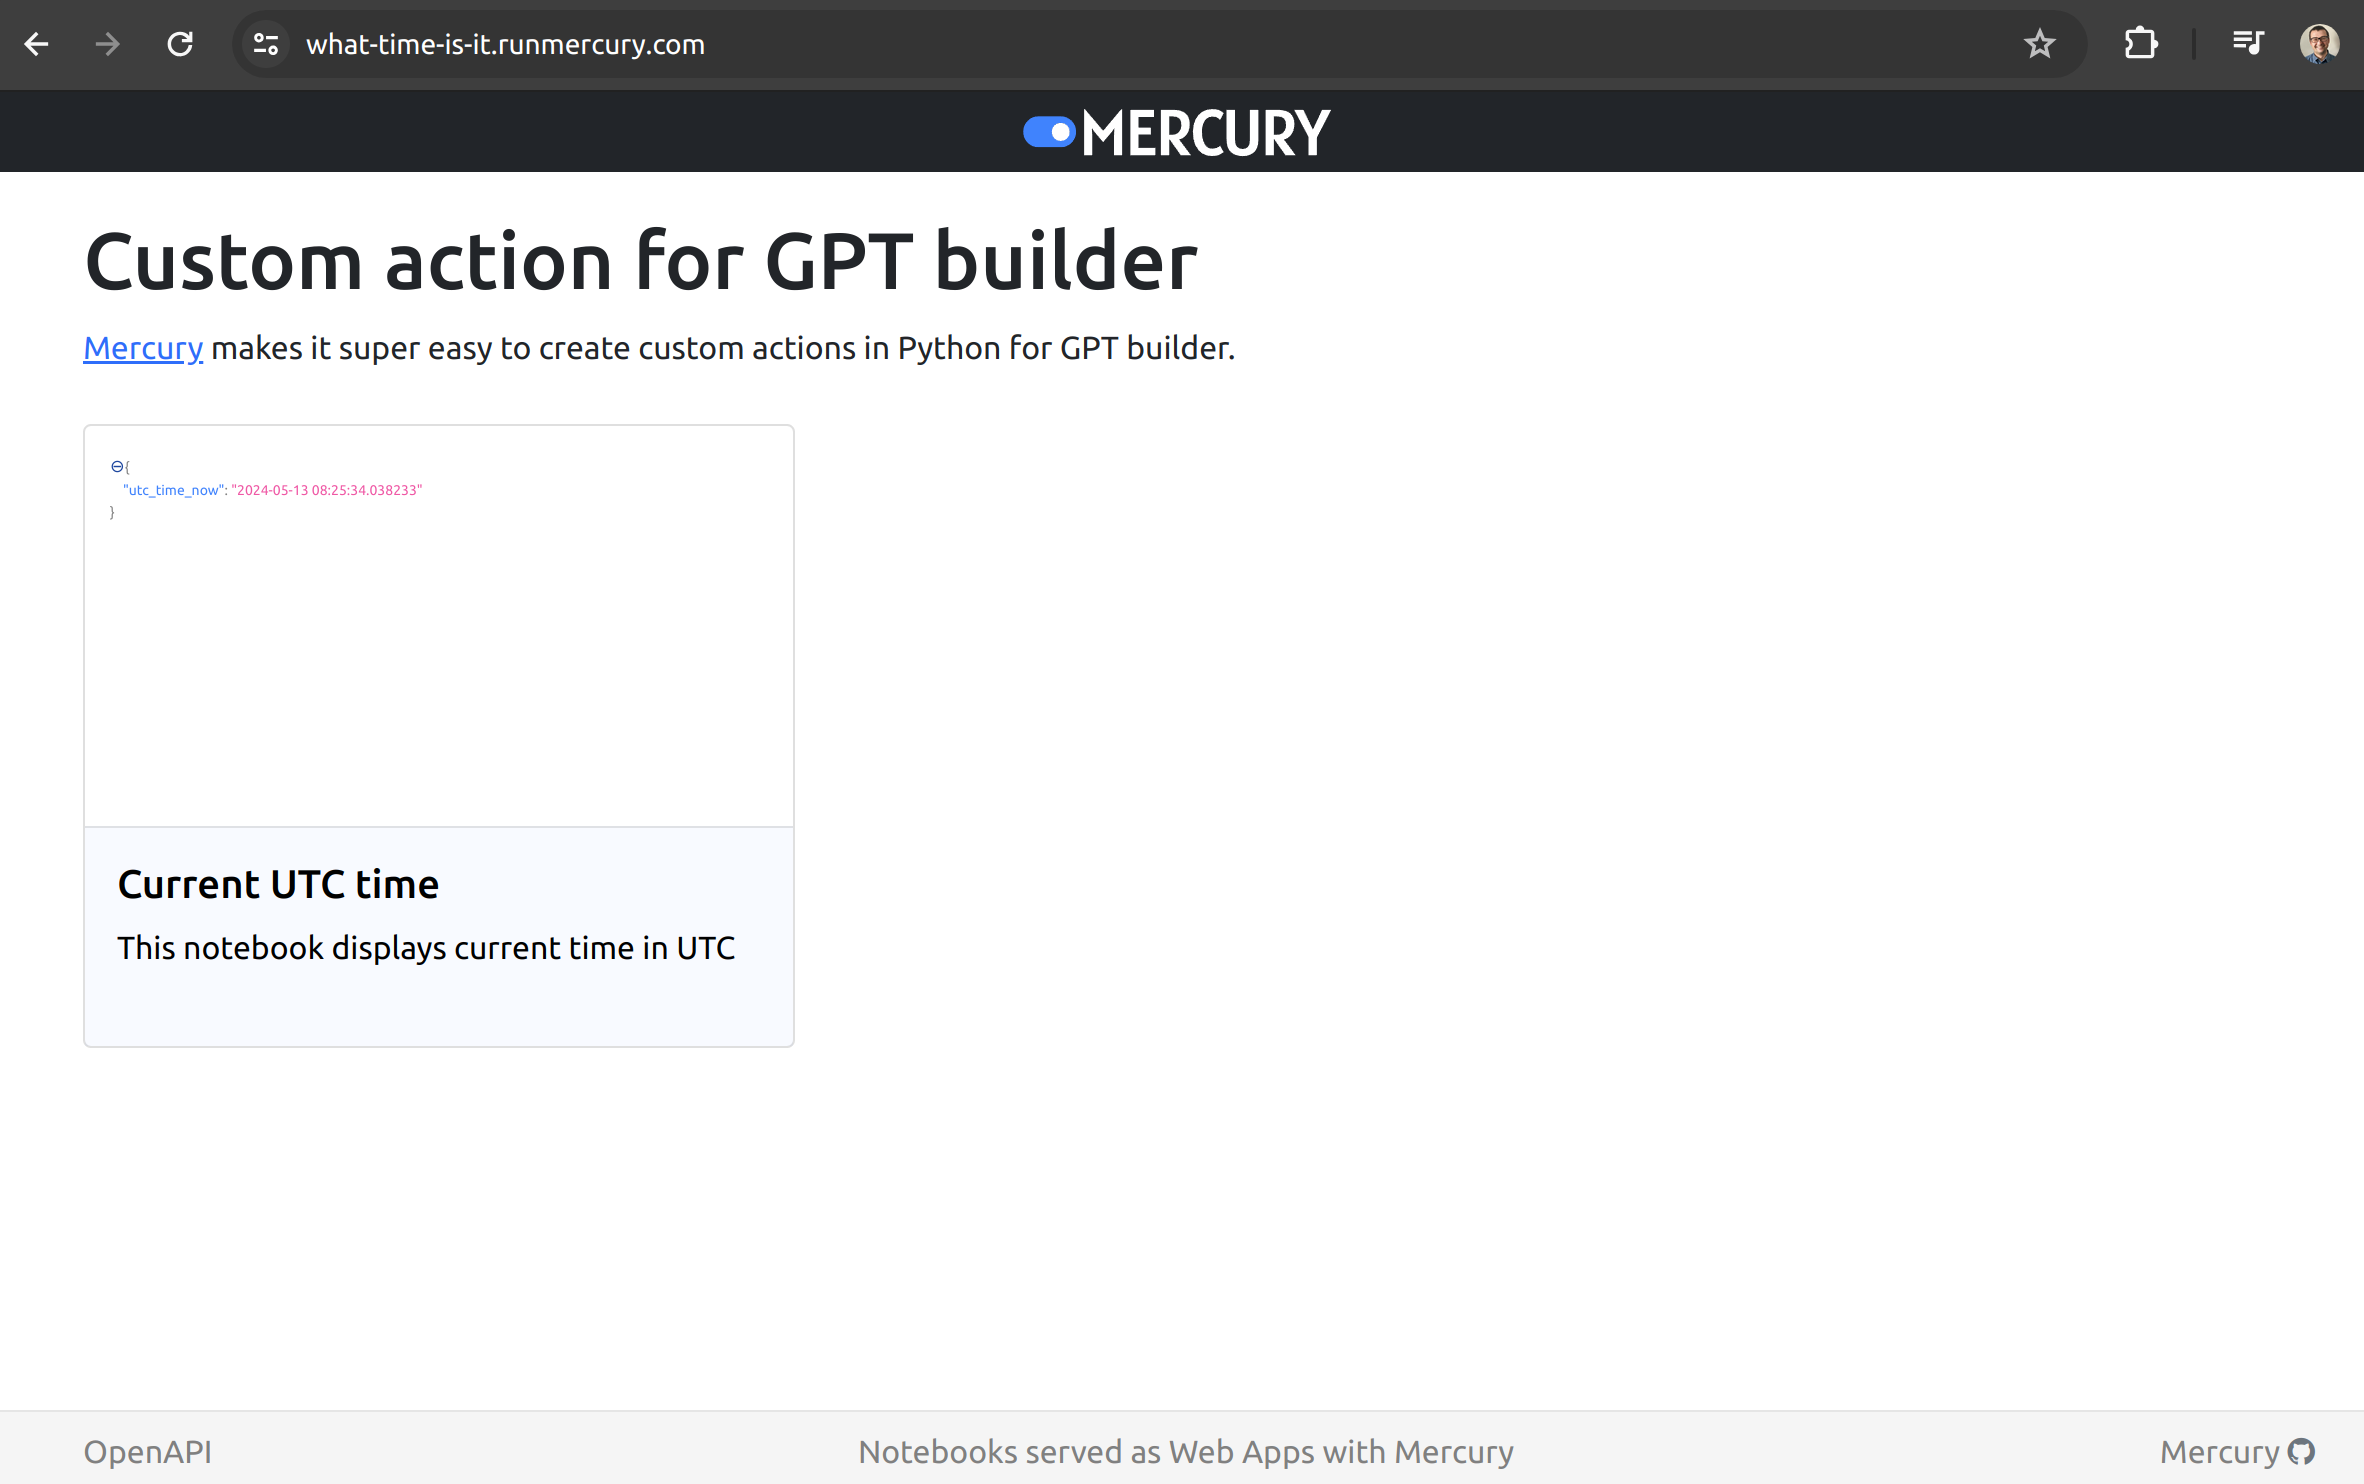Image resolution: width=2364 pixels, height=1484 pixels.
Task: Click the OpenAPI link in footer
Action: click(147, 1452)
